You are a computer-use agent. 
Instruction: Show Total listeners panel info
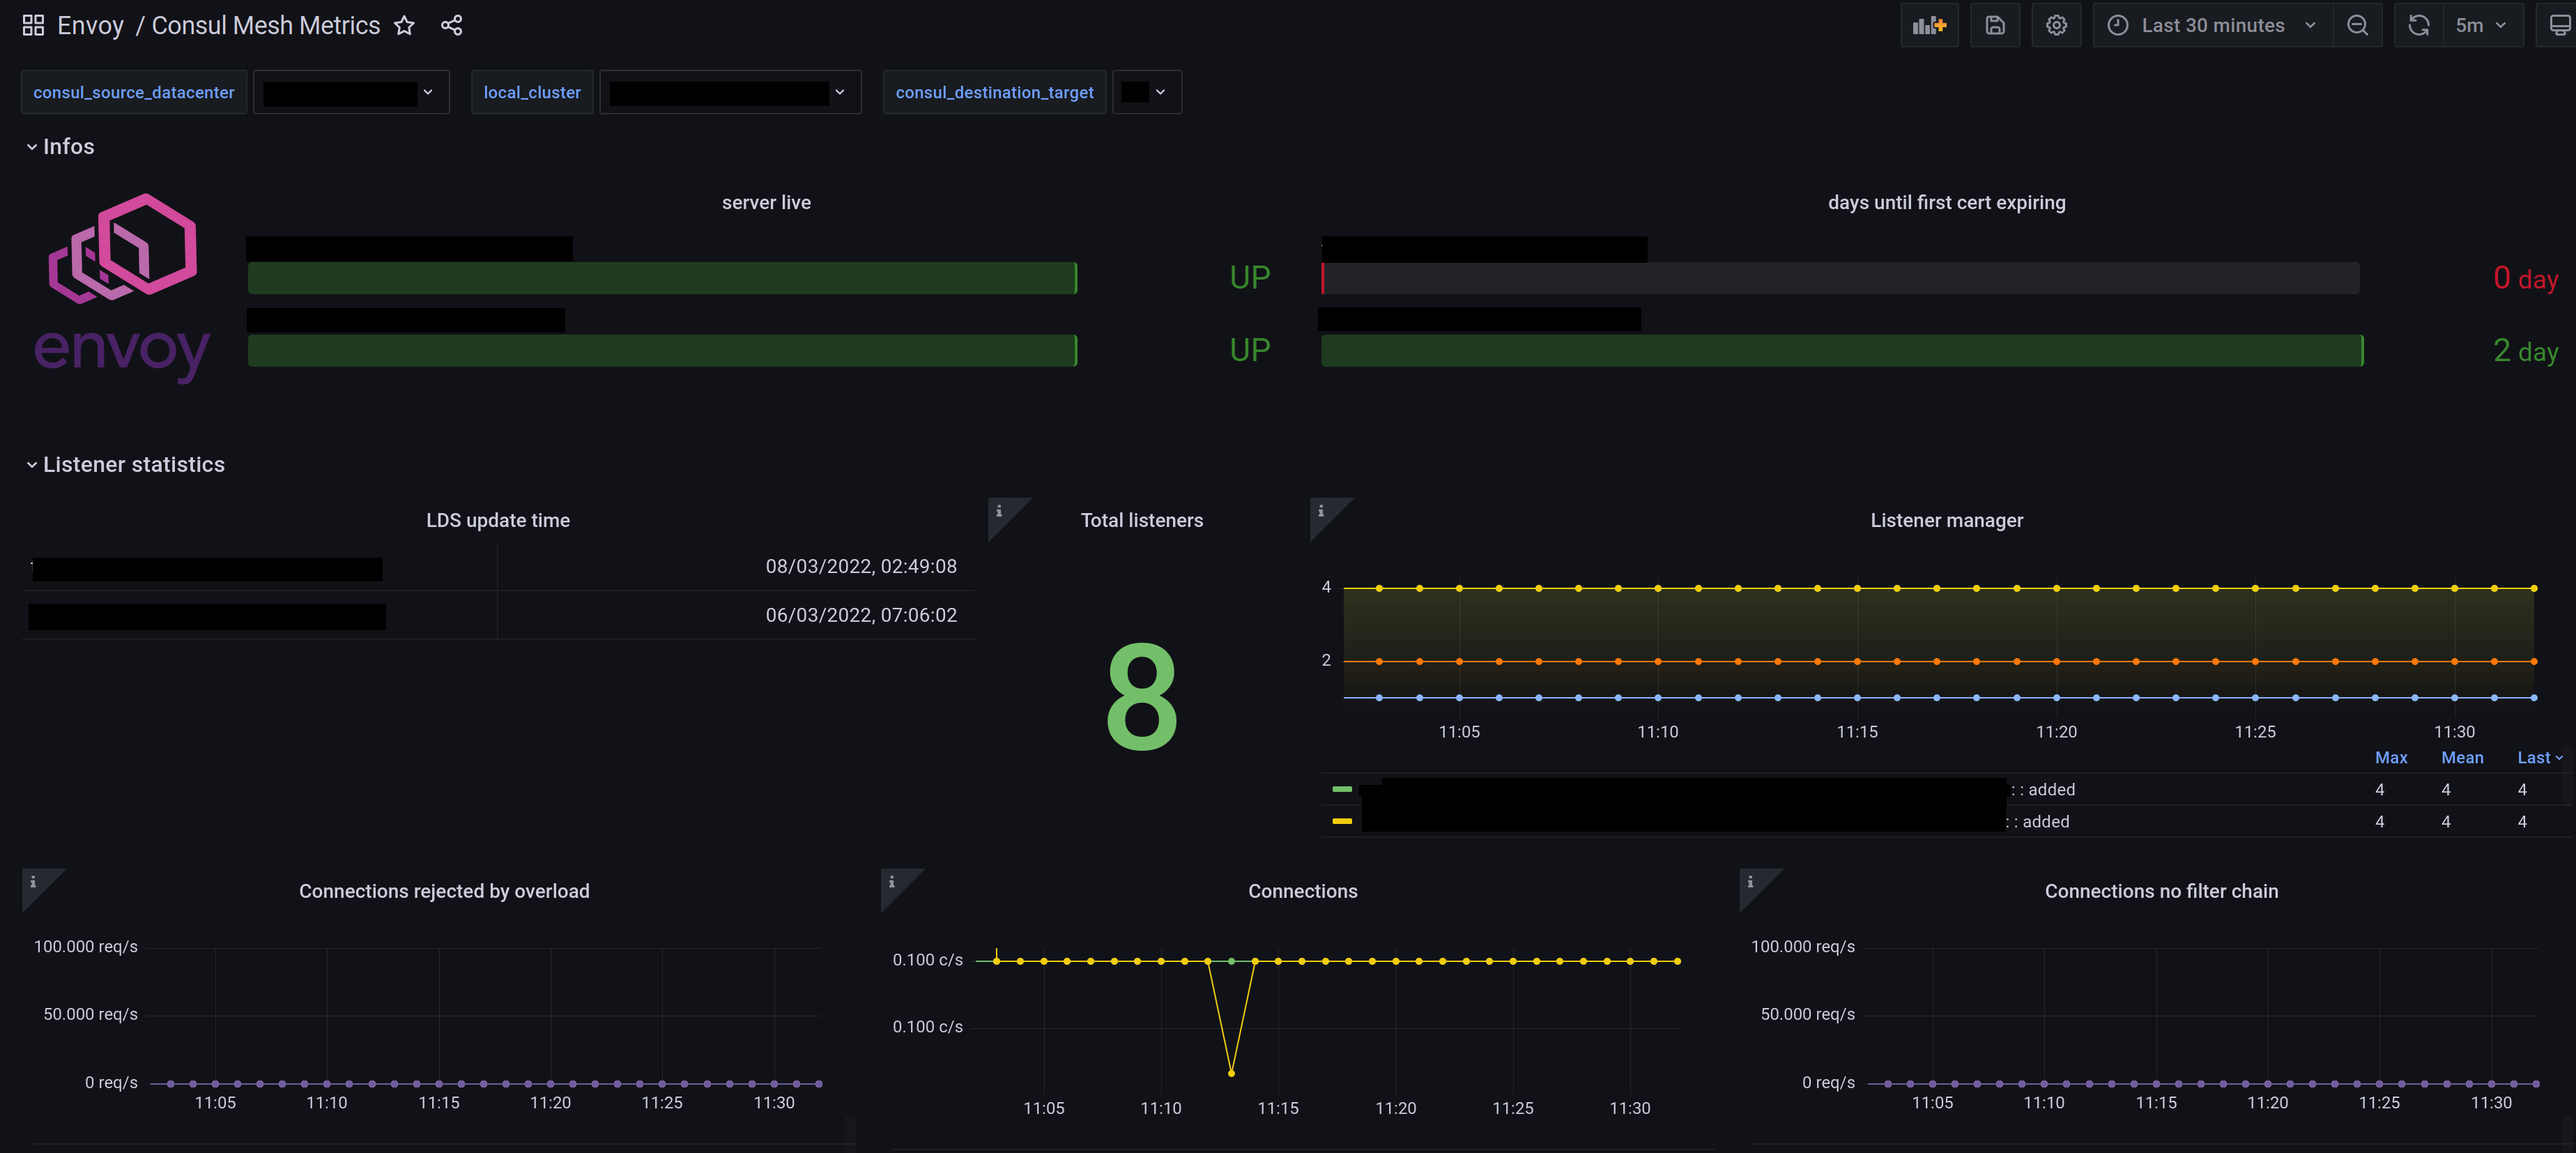click(x=998, y=511)
